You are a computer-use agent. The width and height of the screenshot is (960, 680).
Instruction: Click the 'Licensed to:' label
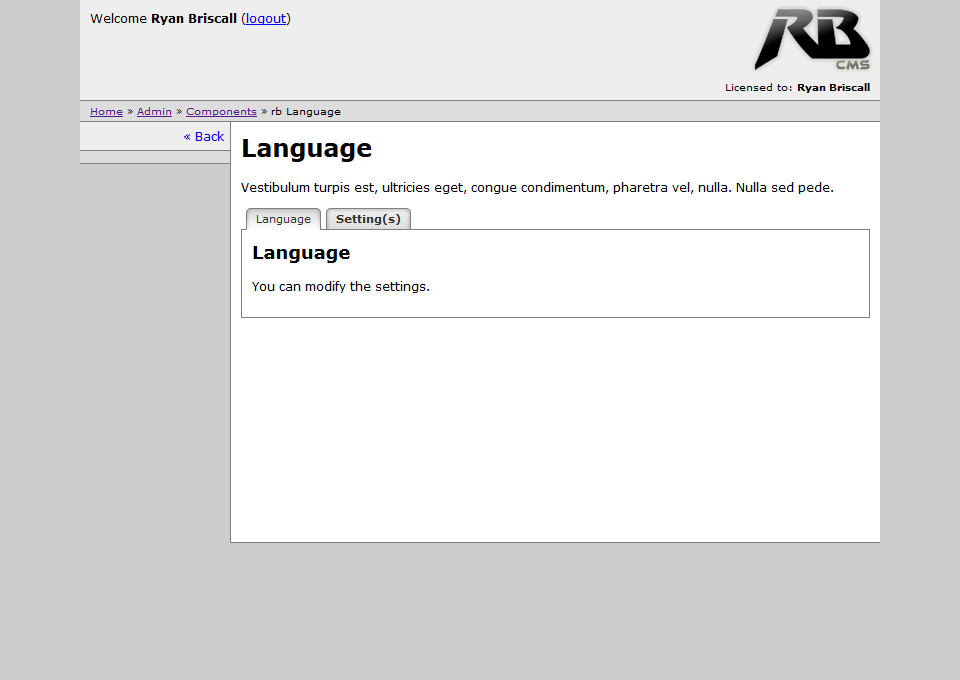(759, 88)
